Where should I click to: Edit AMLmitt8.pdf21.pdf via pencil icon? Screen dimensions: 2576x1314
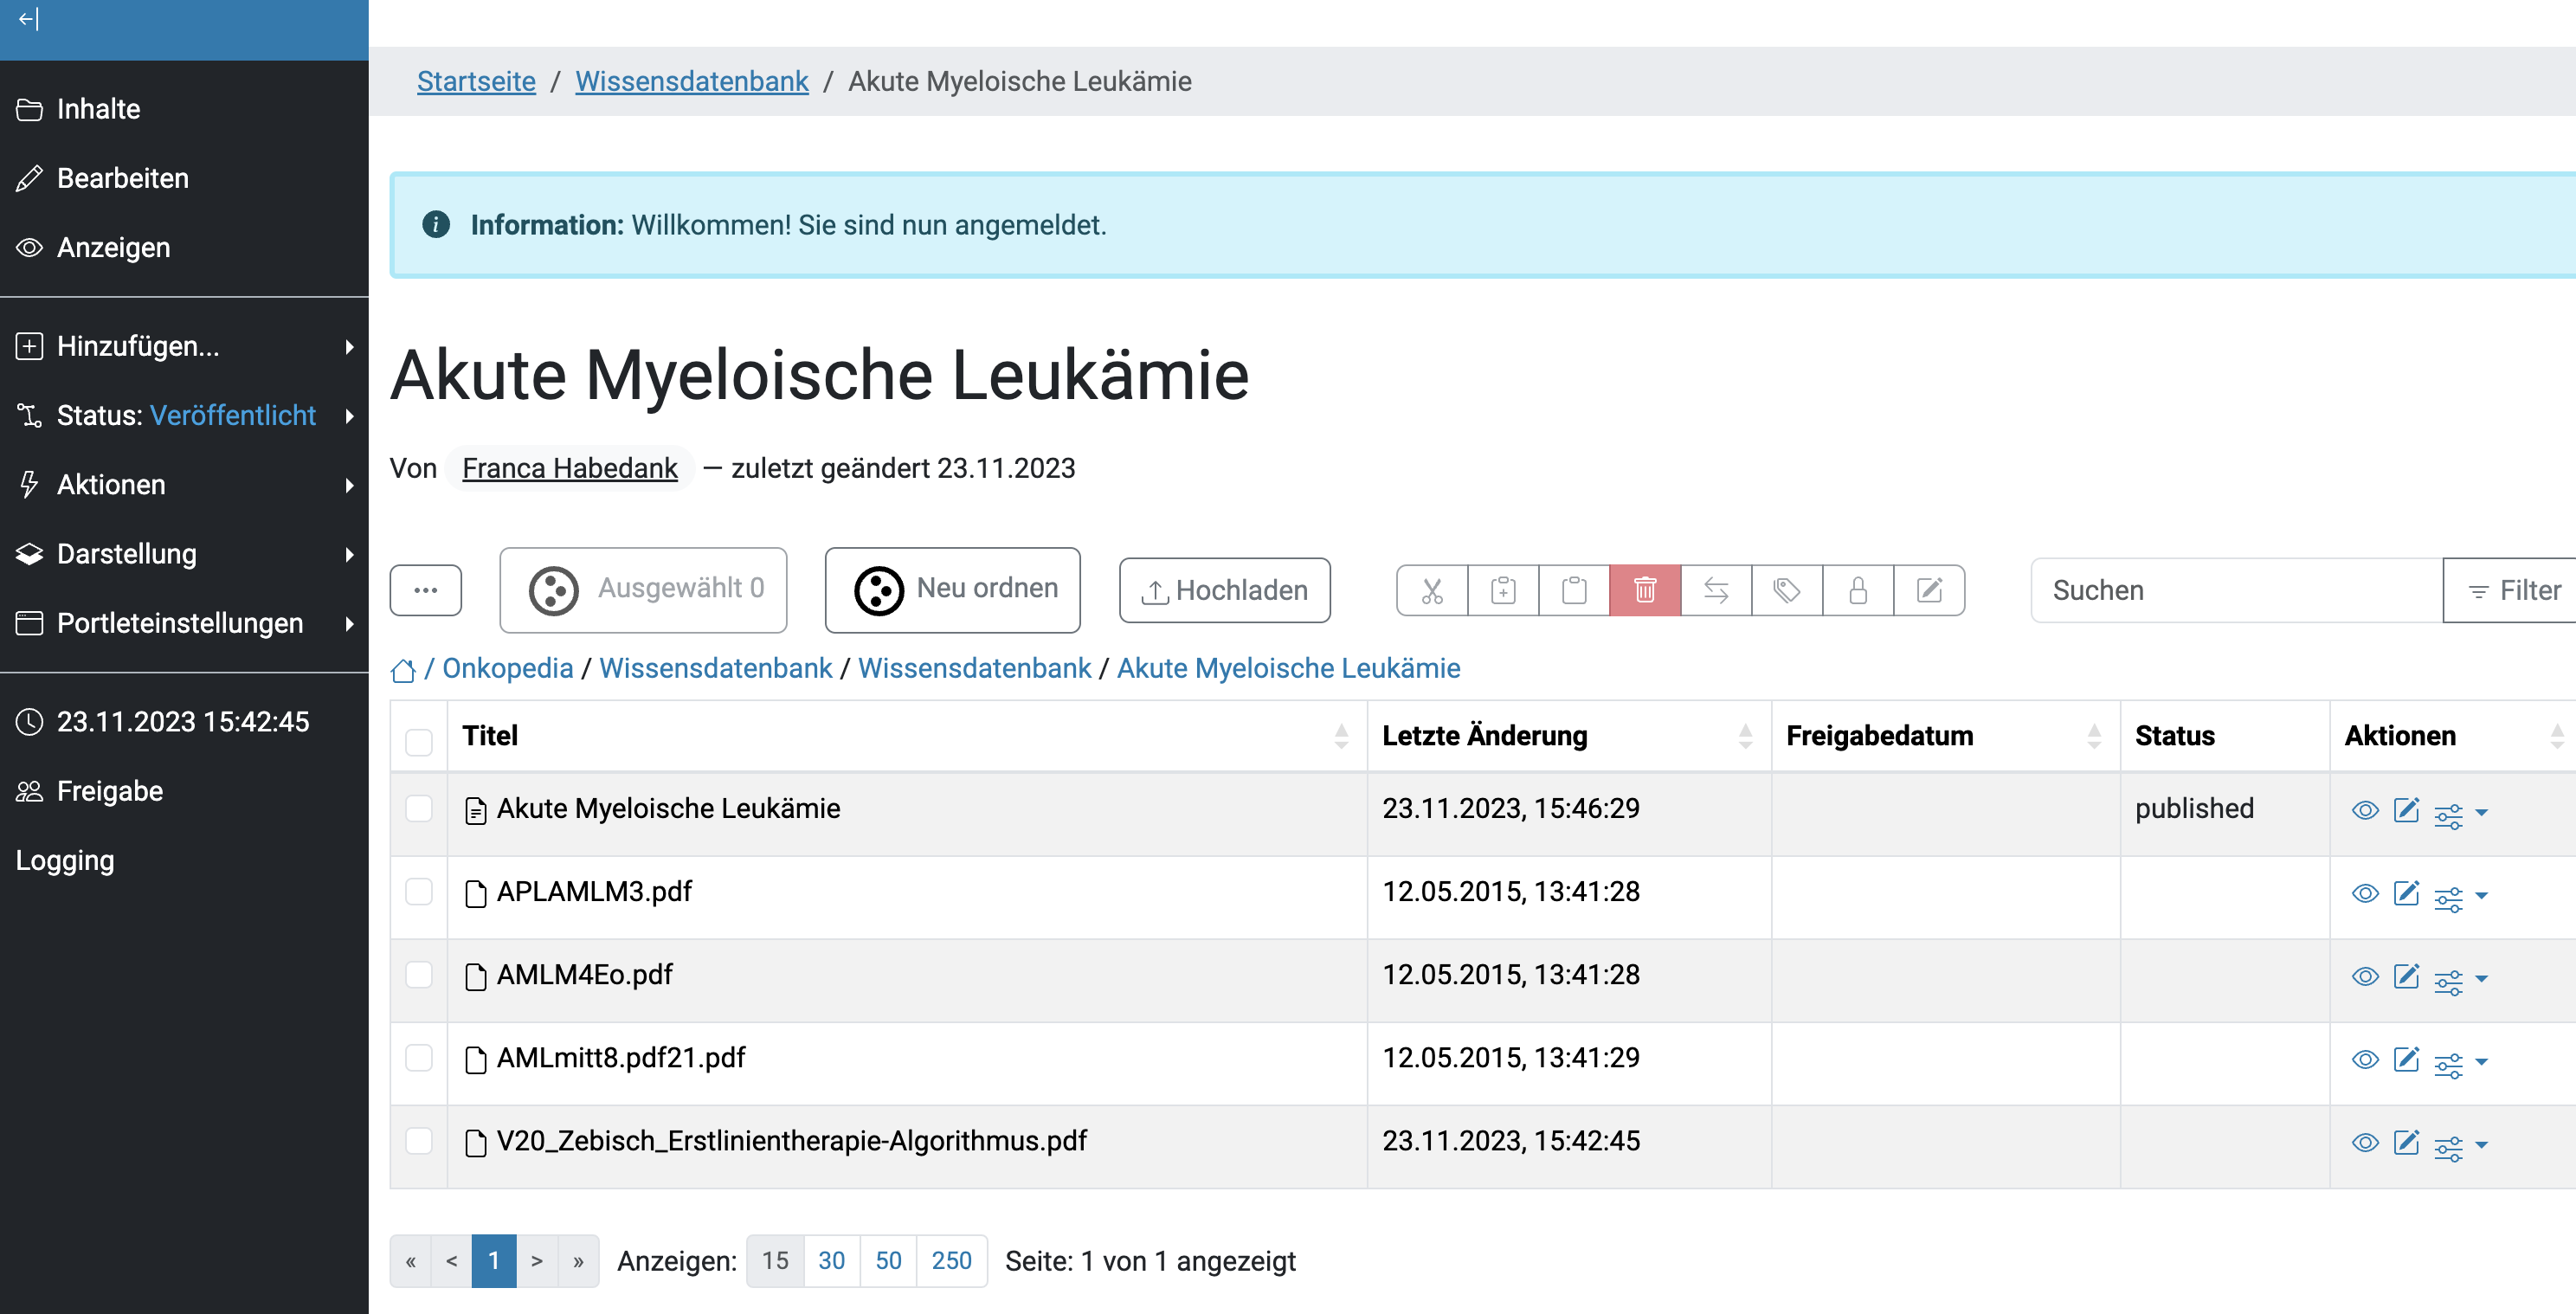2406,1059
